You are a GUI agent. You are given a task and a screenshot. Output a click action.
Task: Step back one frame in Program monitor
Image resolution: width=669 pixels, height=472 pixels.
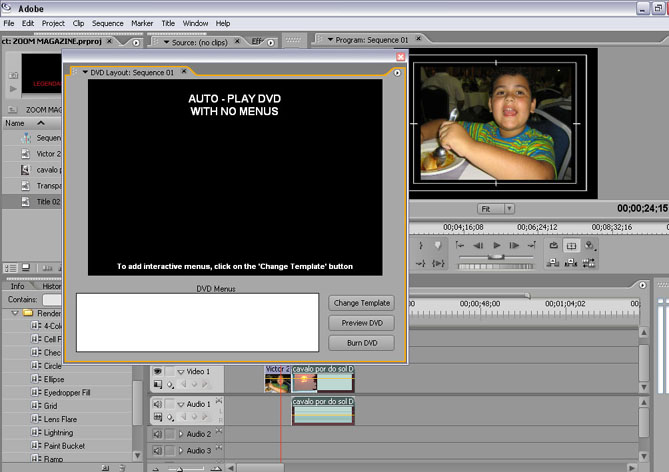click(479, 245)
